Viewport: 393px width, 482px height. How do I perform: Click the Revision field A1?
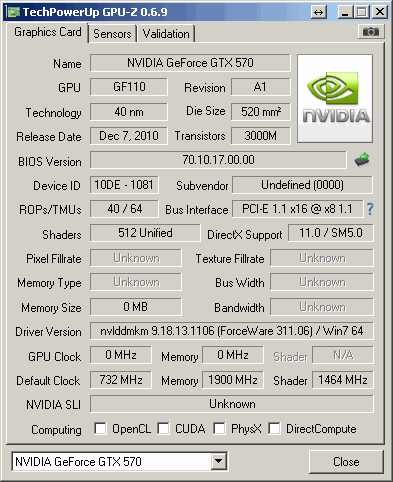(260, 87)
